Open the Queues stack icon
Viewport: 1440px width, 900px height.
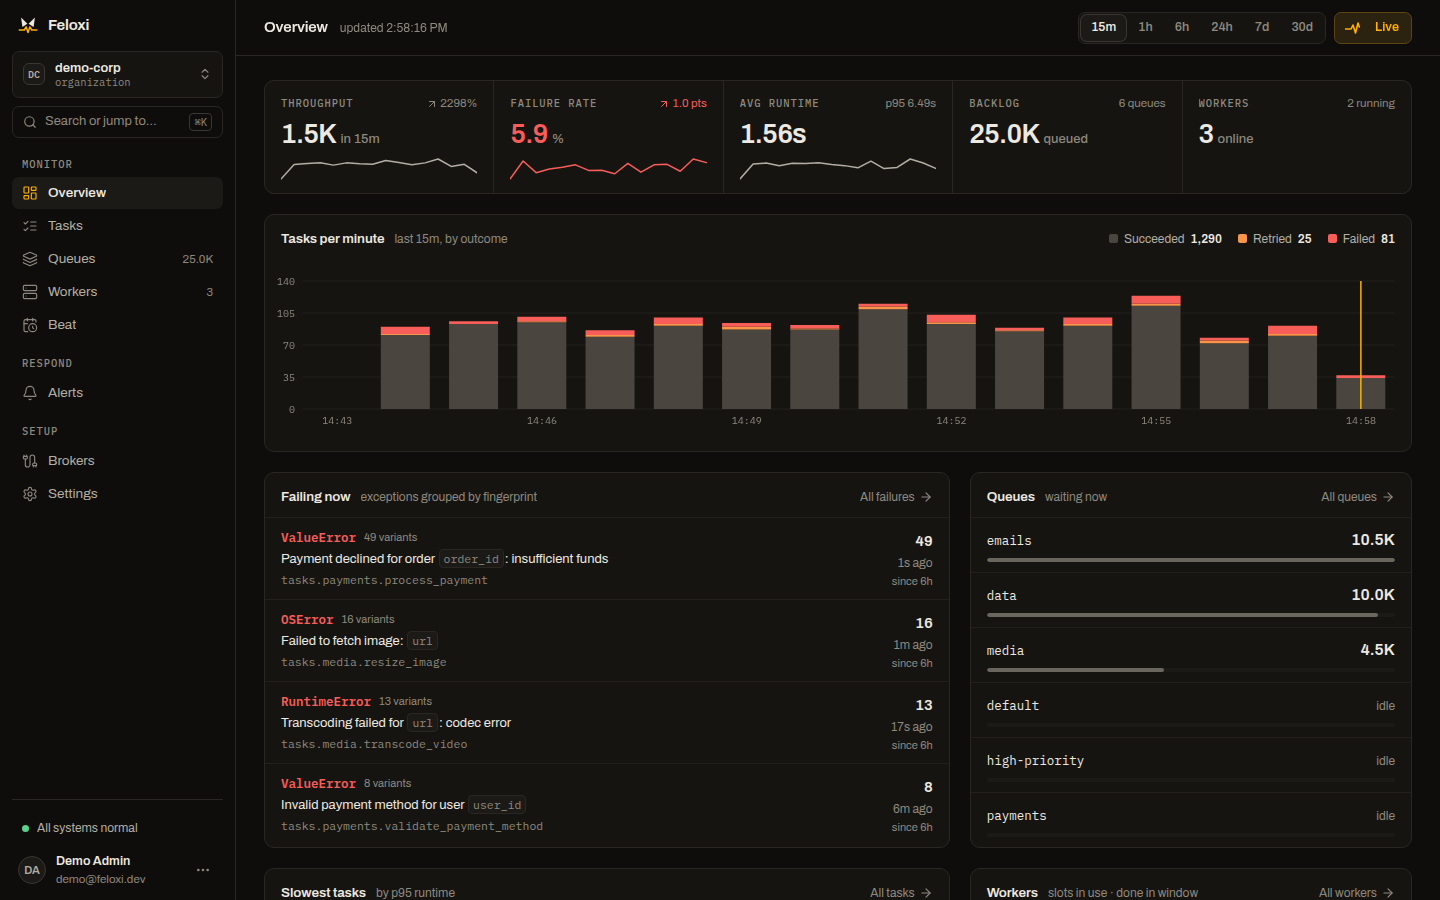point(30,259)
